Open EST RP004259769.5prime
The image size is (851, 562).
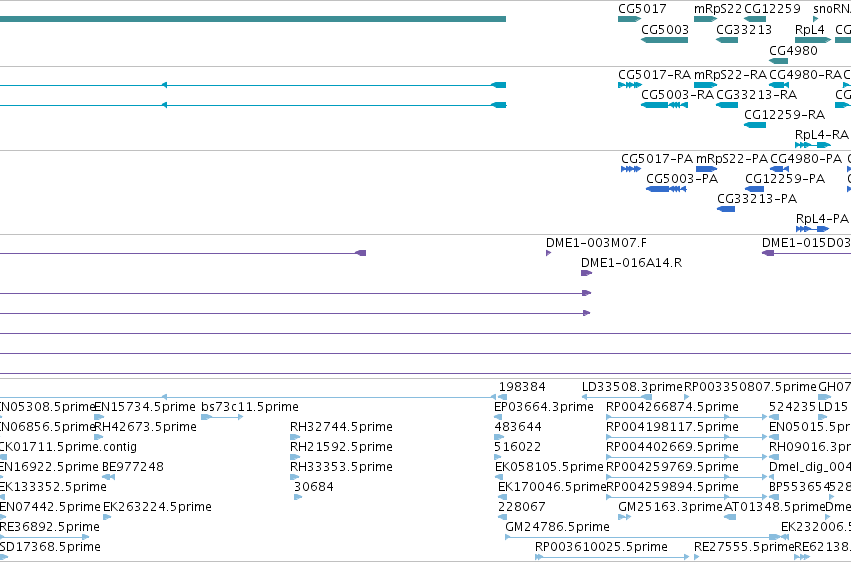click(672, 467)
